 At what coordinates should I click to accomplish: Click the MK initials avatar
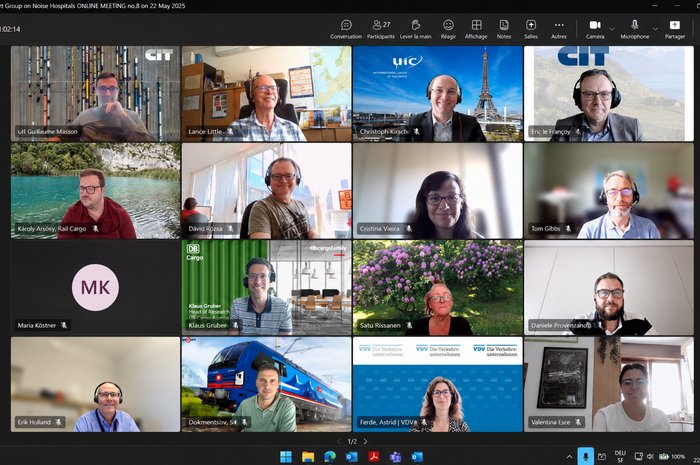click(96, 287)
